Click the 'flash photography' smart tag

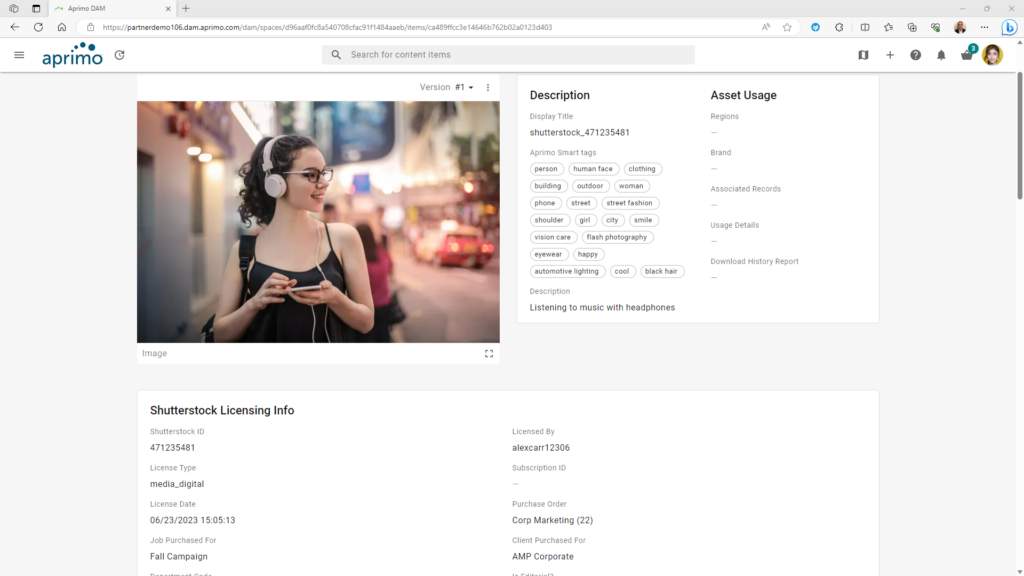point(616,237)
